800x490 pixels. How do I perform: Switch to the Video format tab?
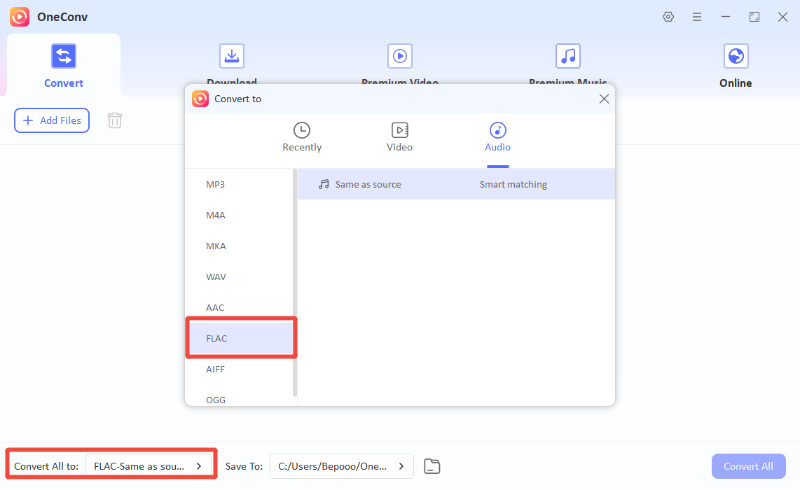[x=399, y=137]
